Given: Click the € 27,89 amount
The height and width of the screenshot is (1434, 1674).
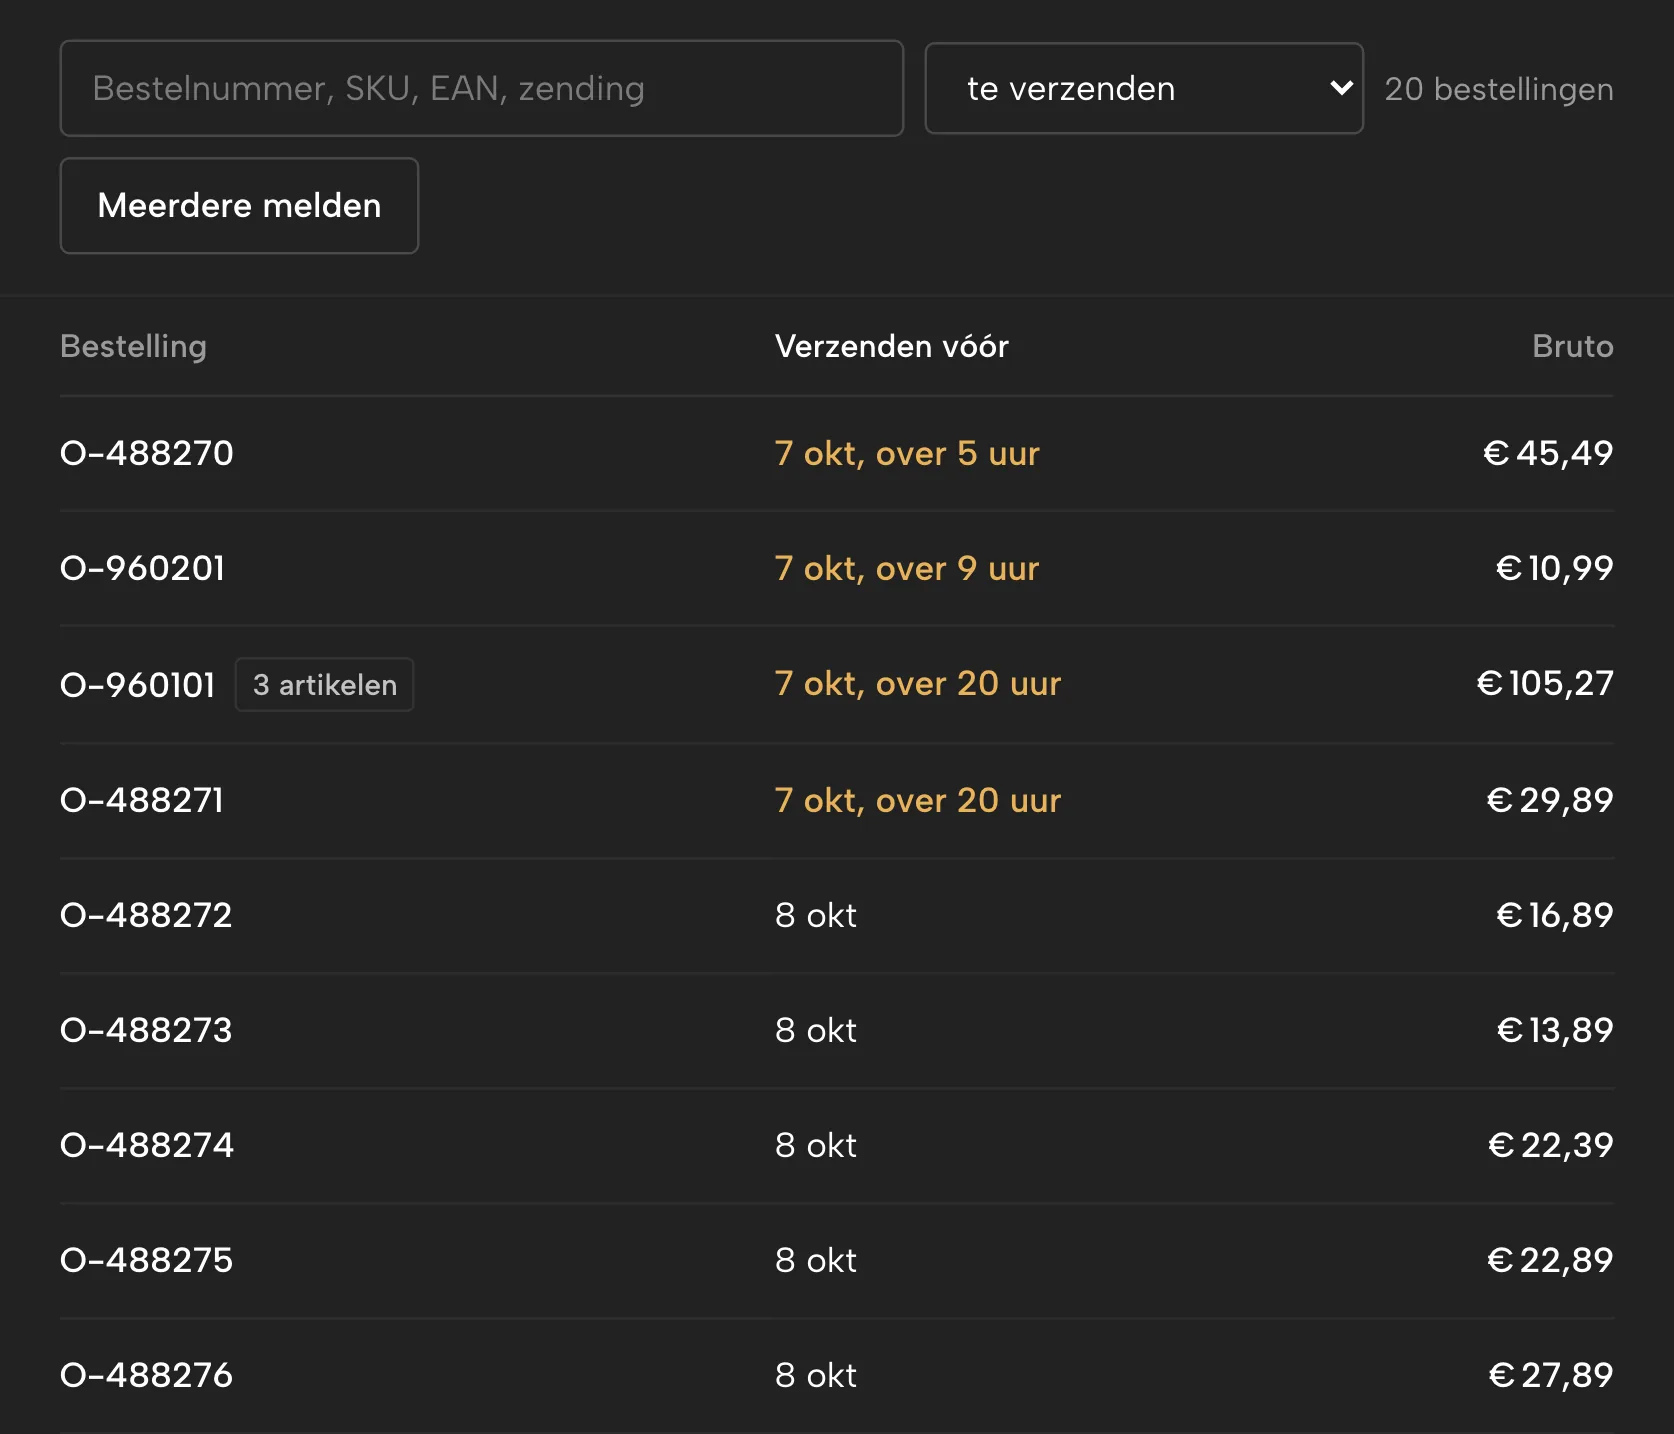Looking at the screenshot, I should pyautogui.click(x=1551, y=1375).
